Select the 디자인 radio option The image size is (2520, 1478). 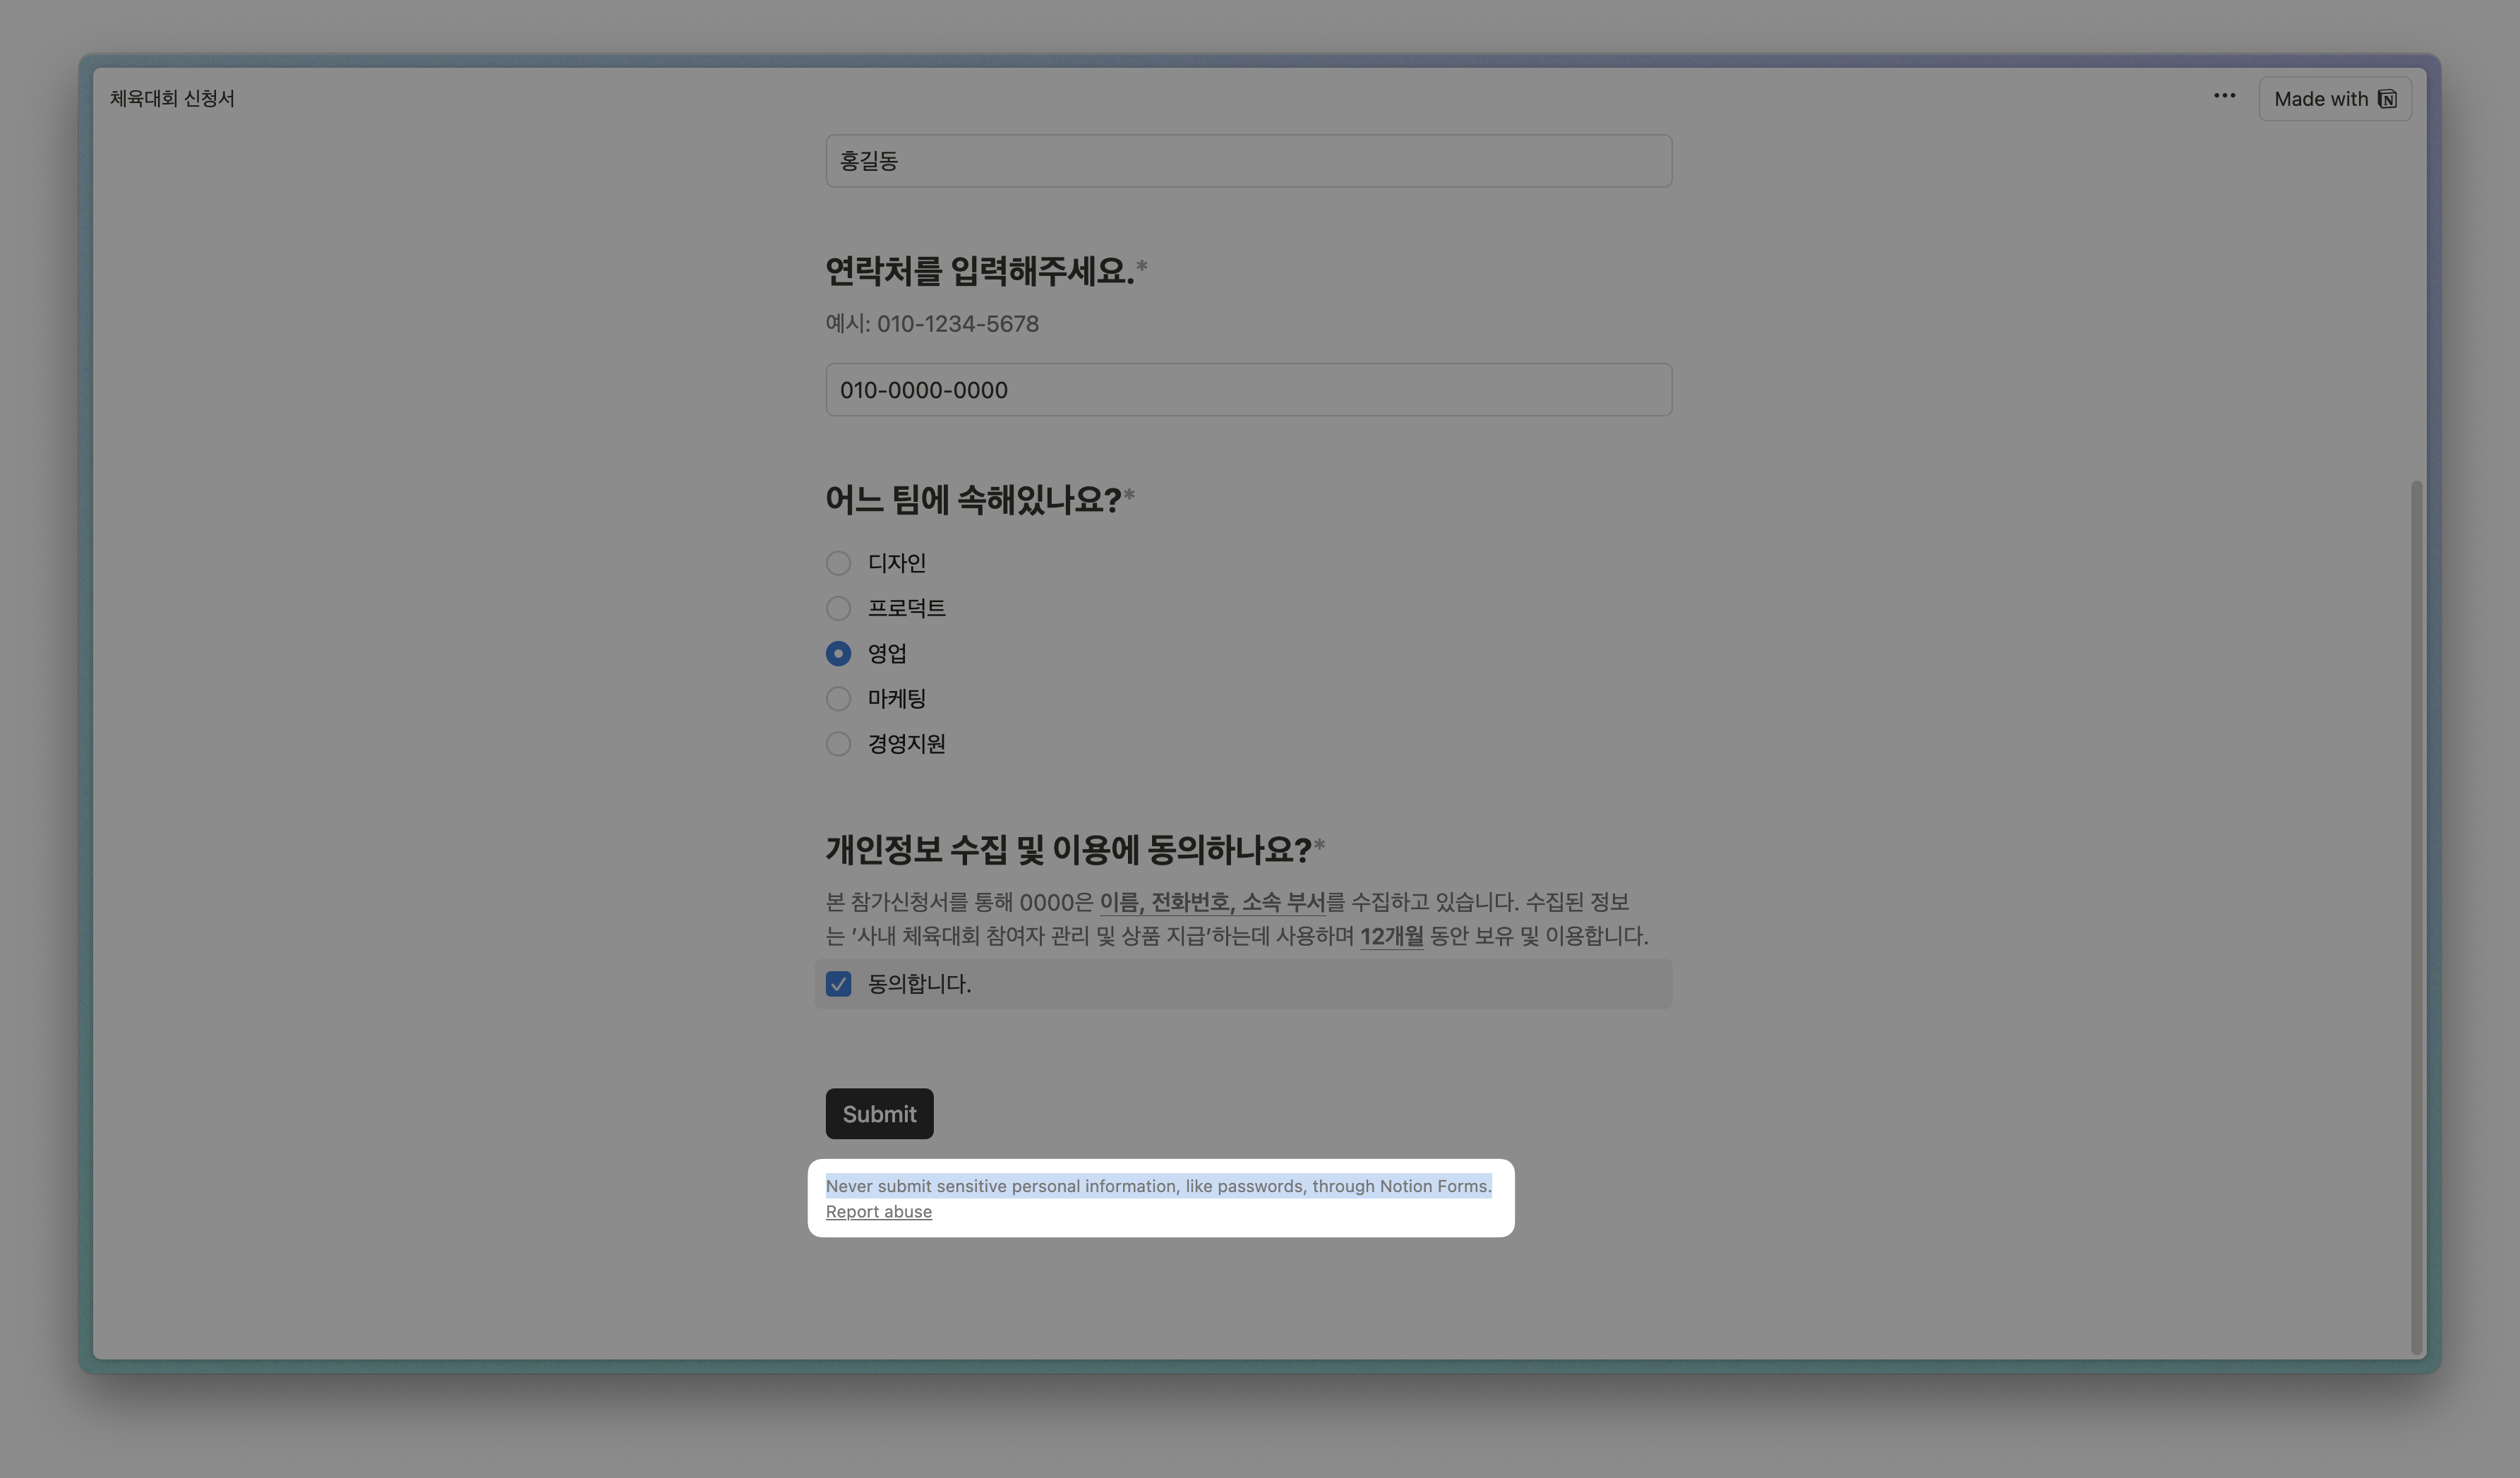click(838, 563)
